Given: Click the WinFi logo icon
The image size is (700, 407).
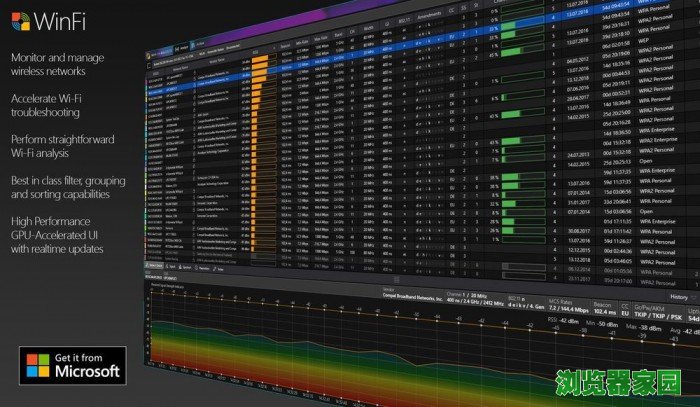Looking at the screenshot, I should click(x=19, y=20).
